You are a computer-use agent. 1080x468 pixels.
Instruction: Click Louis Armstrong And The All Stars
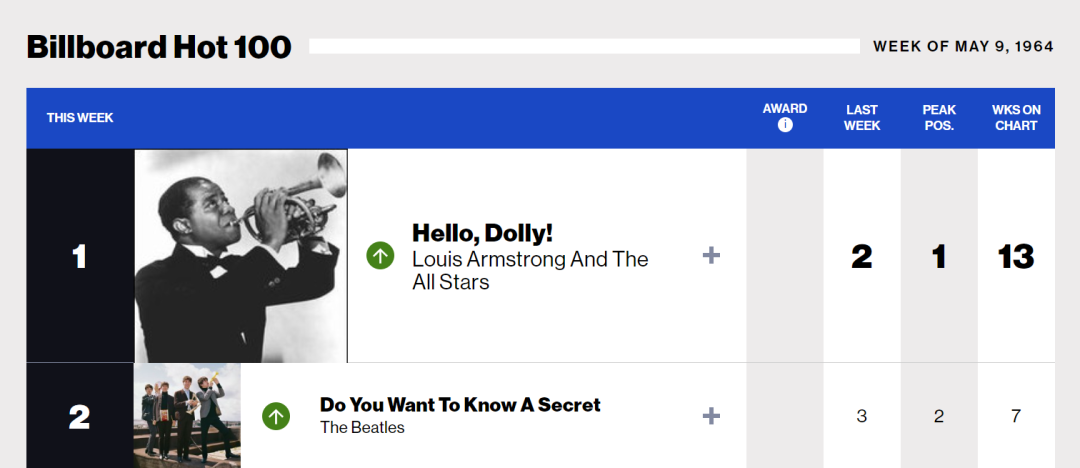pos(530,270)
